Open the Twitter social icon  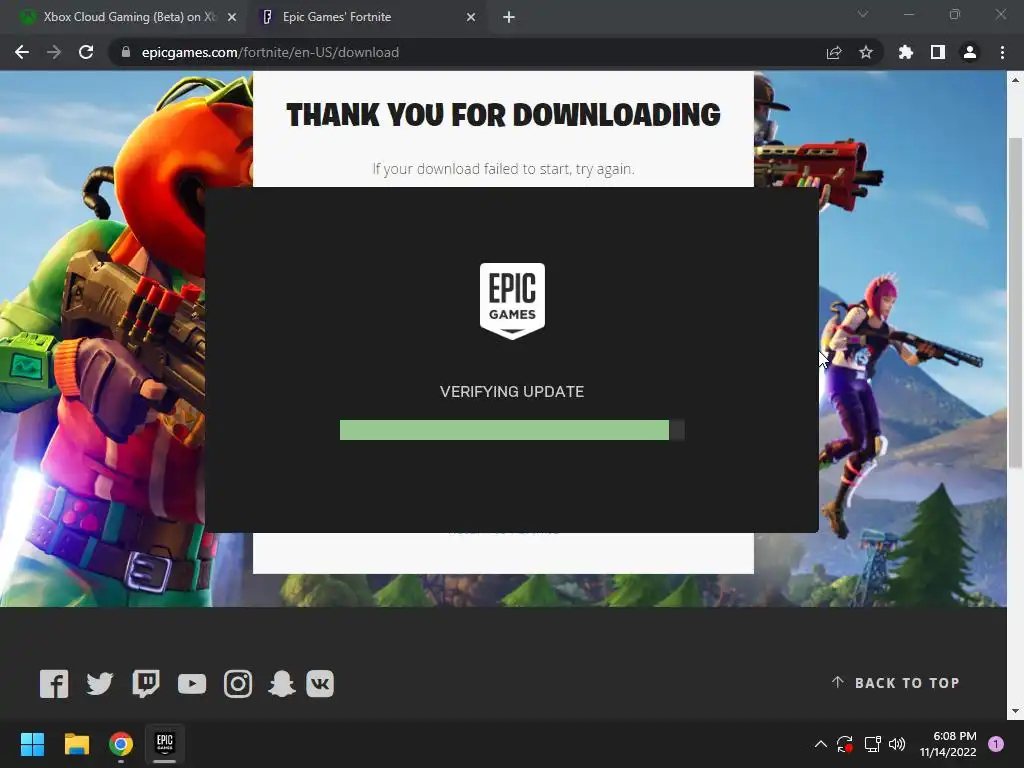pos(100,684)
